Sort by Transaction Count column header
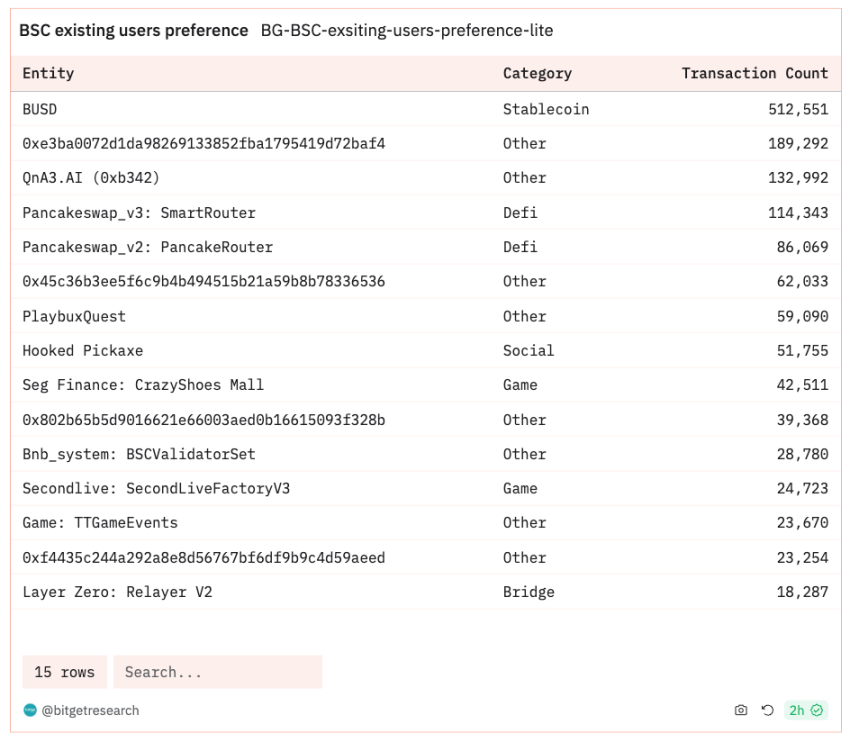 pyautogui.click(x=754, y=73)
